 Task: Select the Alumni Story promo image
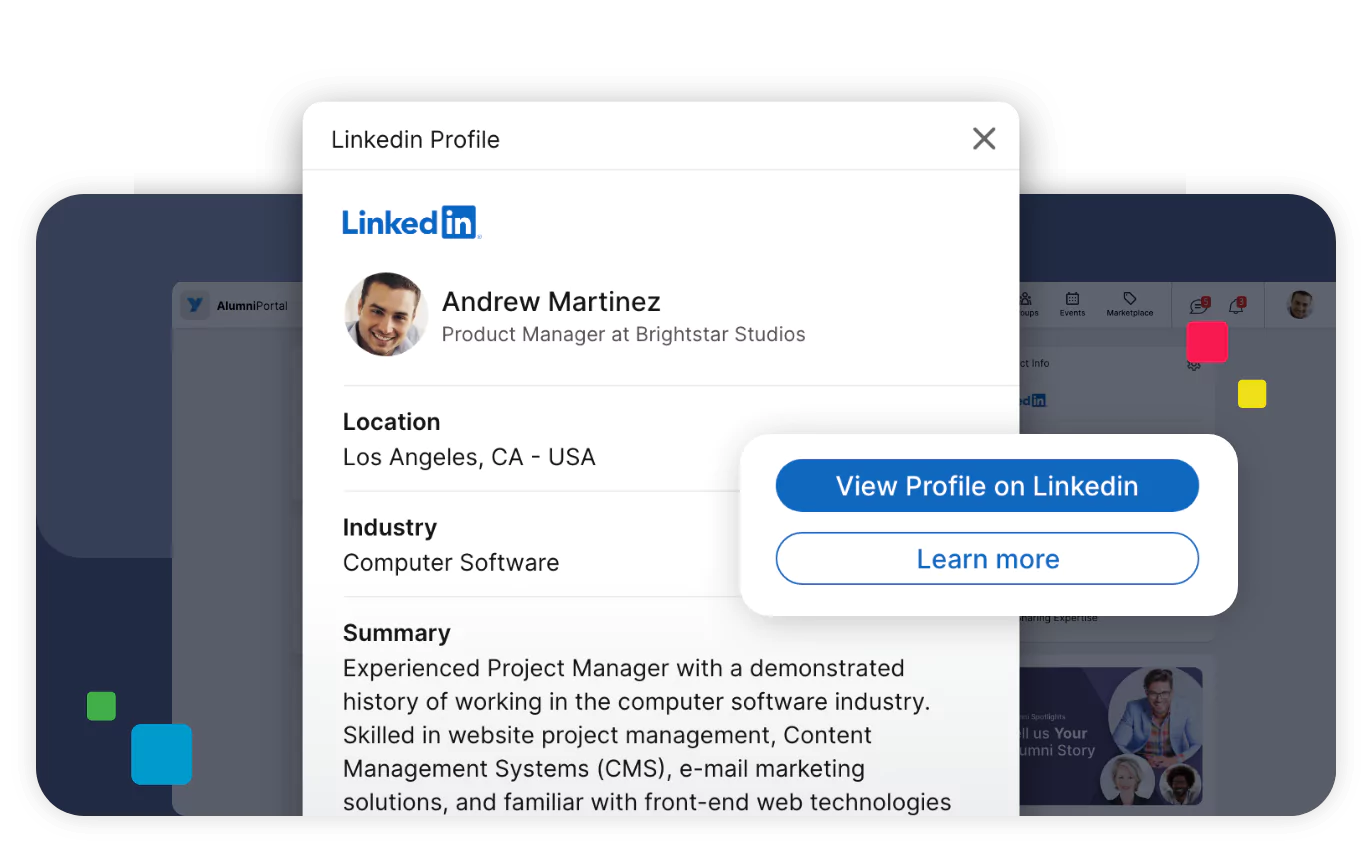tap(1110, 735)
